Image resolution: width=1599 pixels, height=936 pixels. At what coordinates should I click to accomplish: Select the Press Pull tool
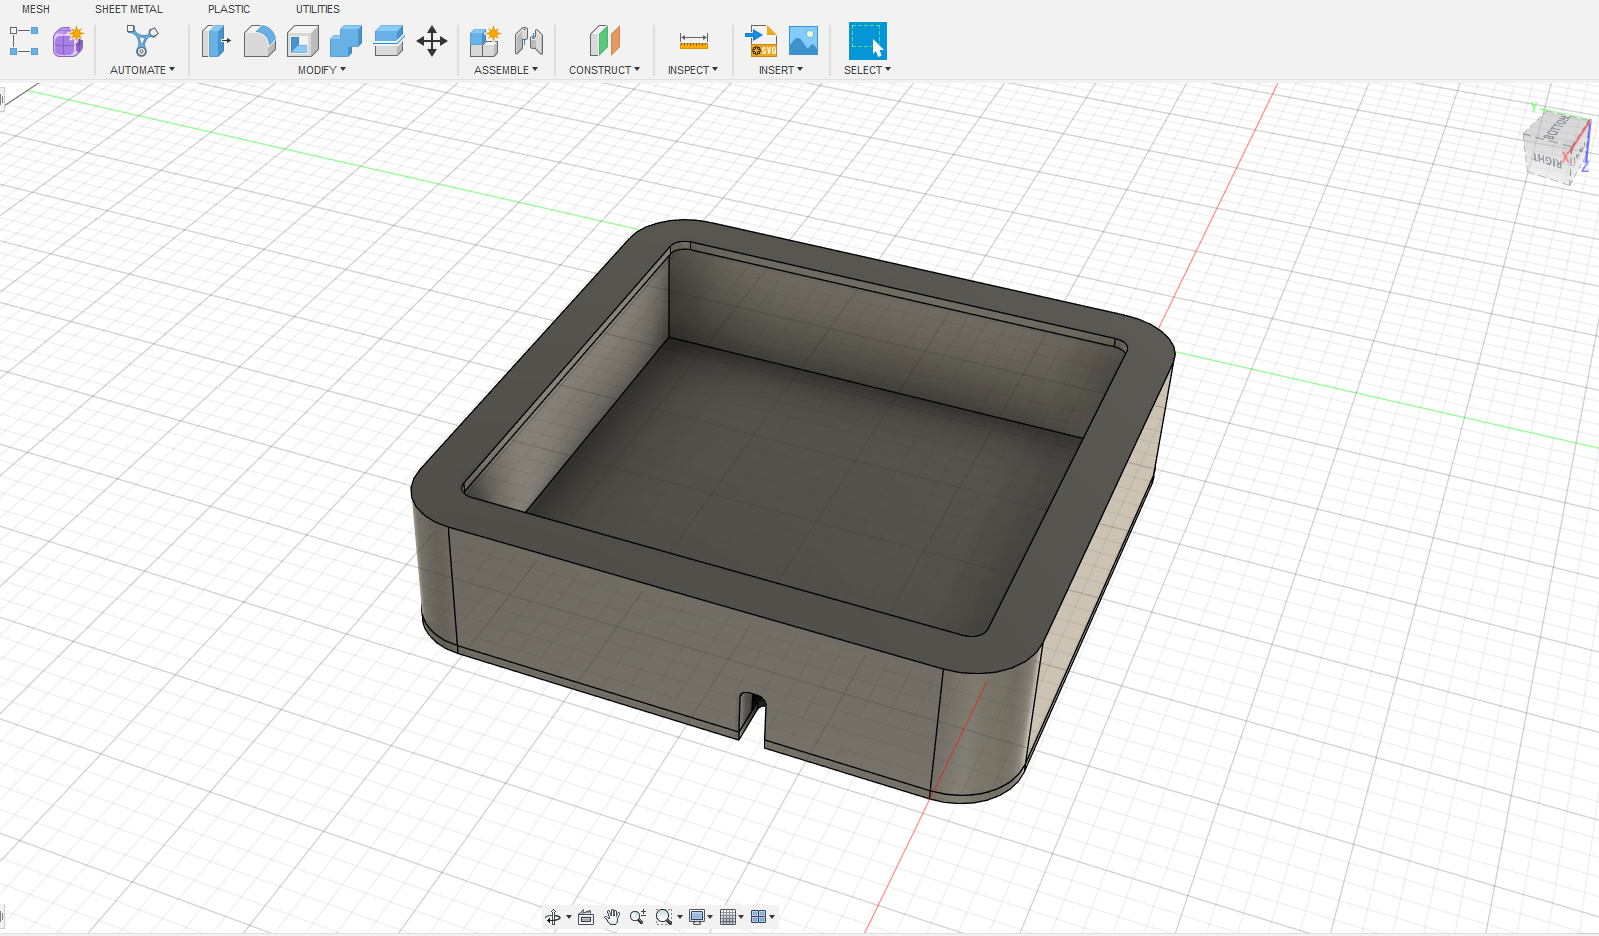(x=216, y=41)
